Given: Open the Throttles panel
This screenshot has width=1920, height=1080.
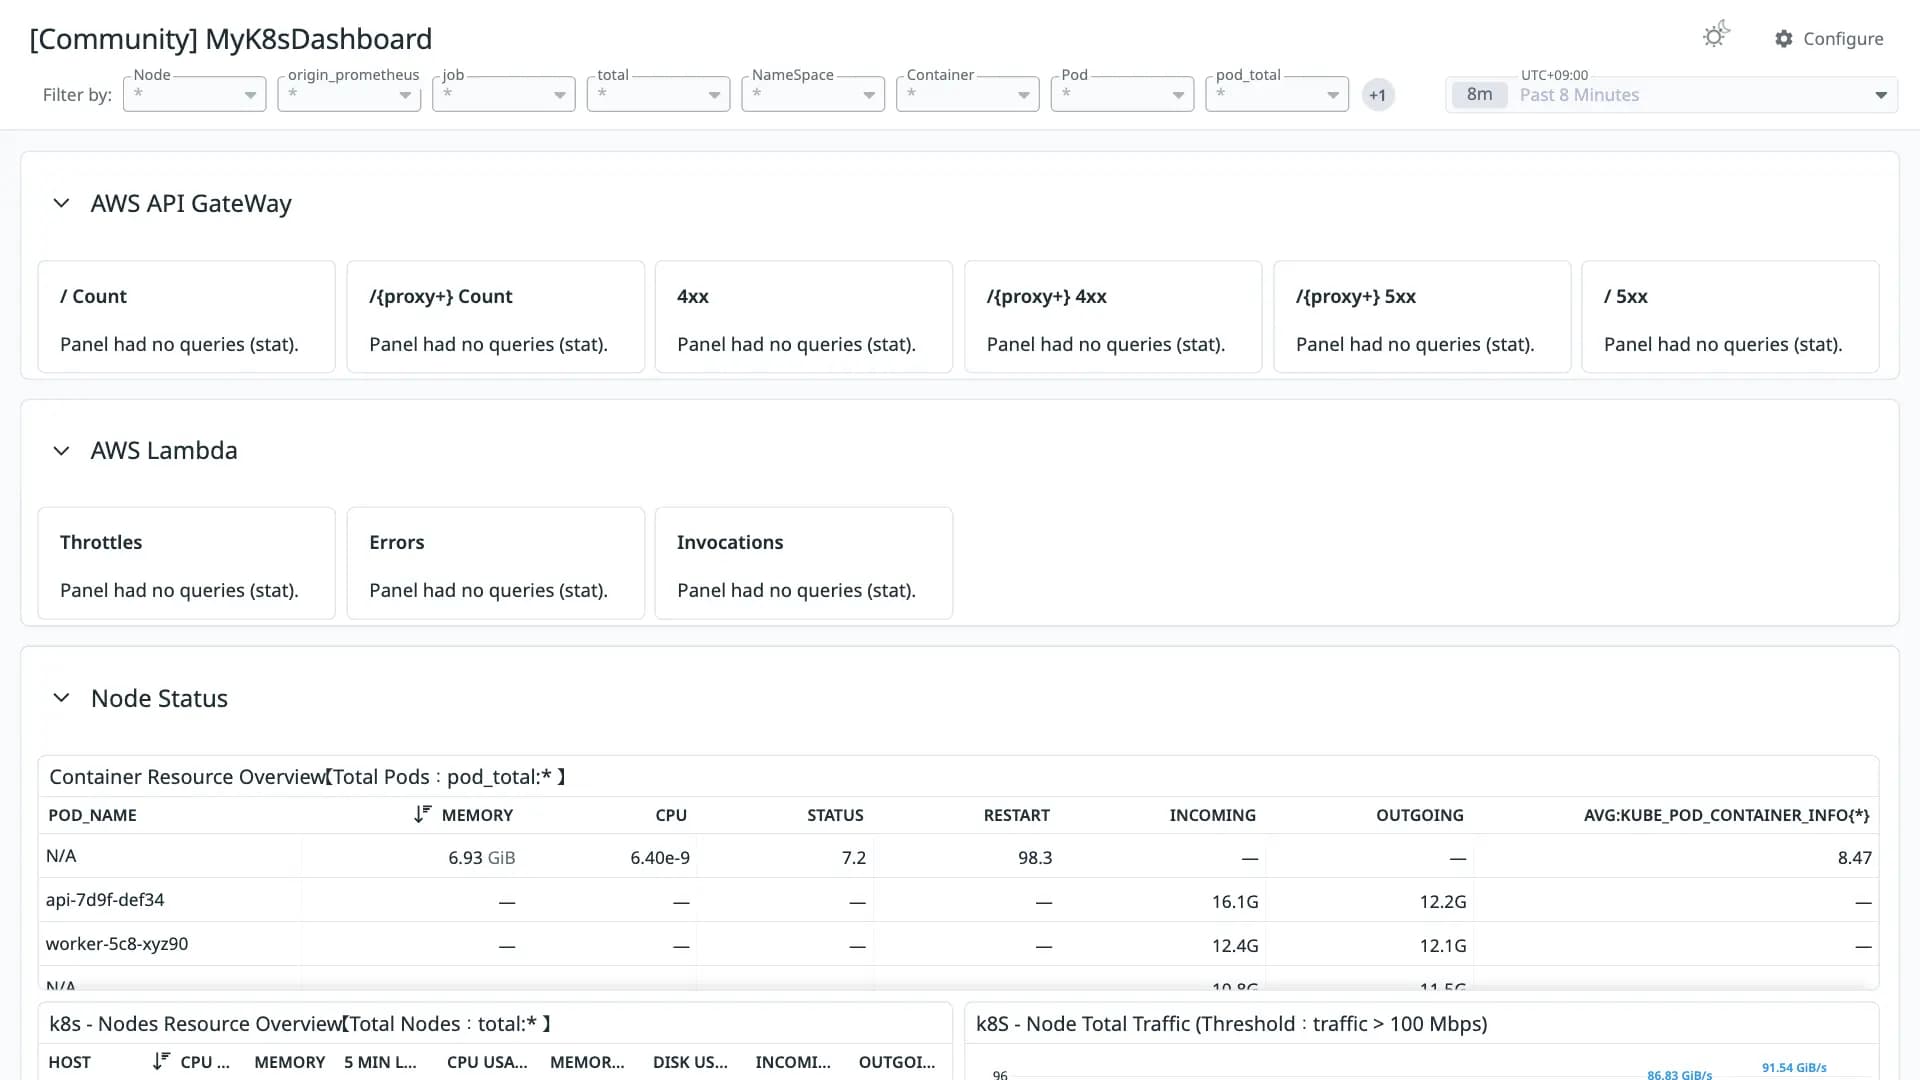Looking at the screenshot, I should [186, 563].
